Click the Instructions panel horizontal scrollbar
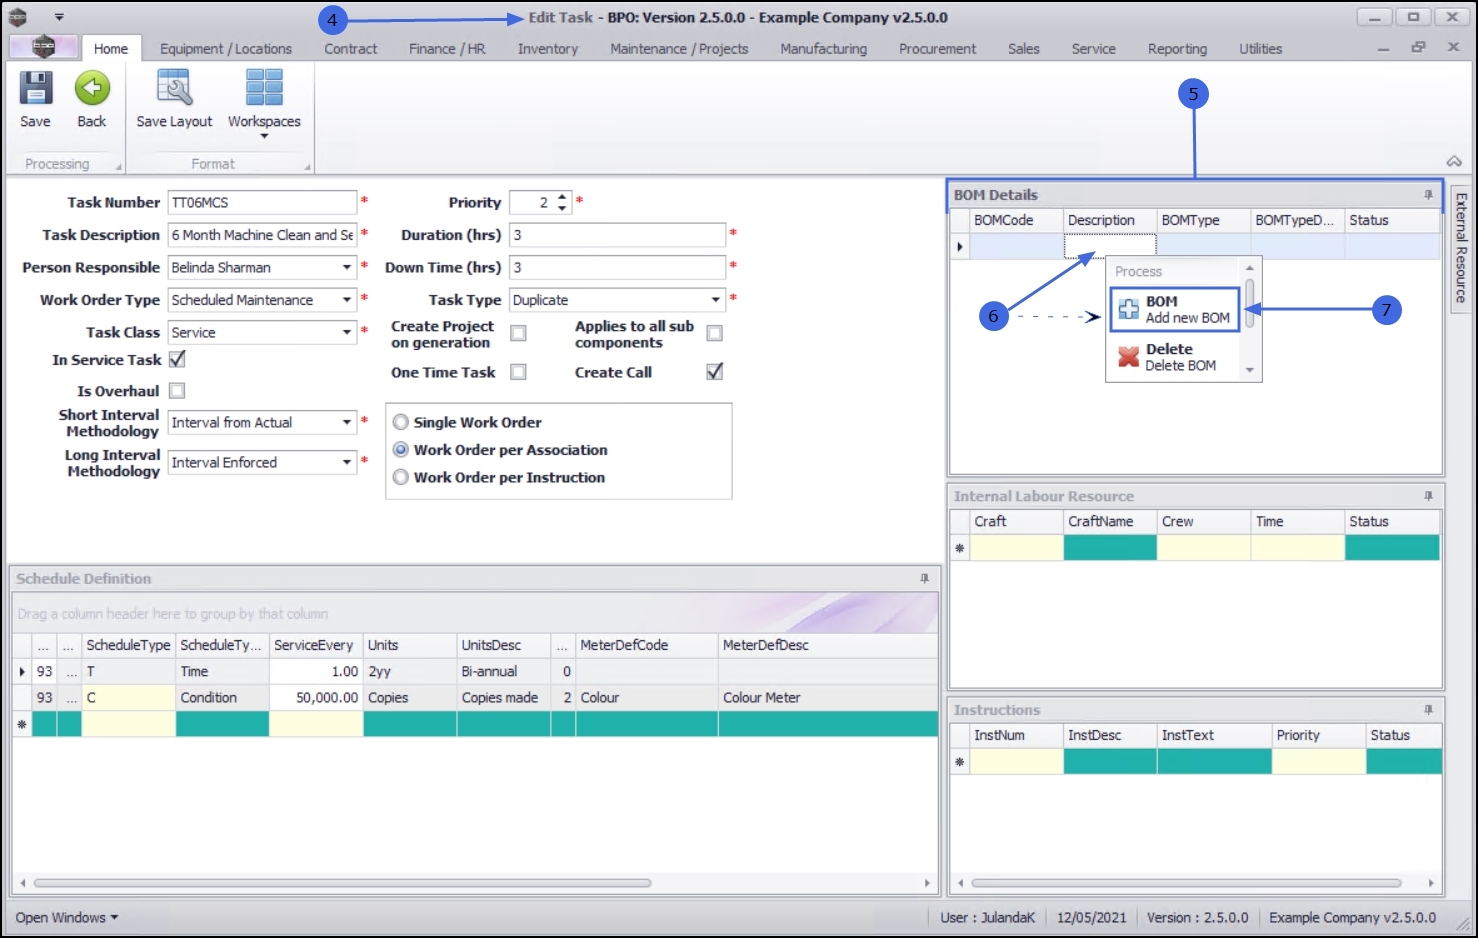This screenshot has width=1478, height=938. click(1186, 883)
